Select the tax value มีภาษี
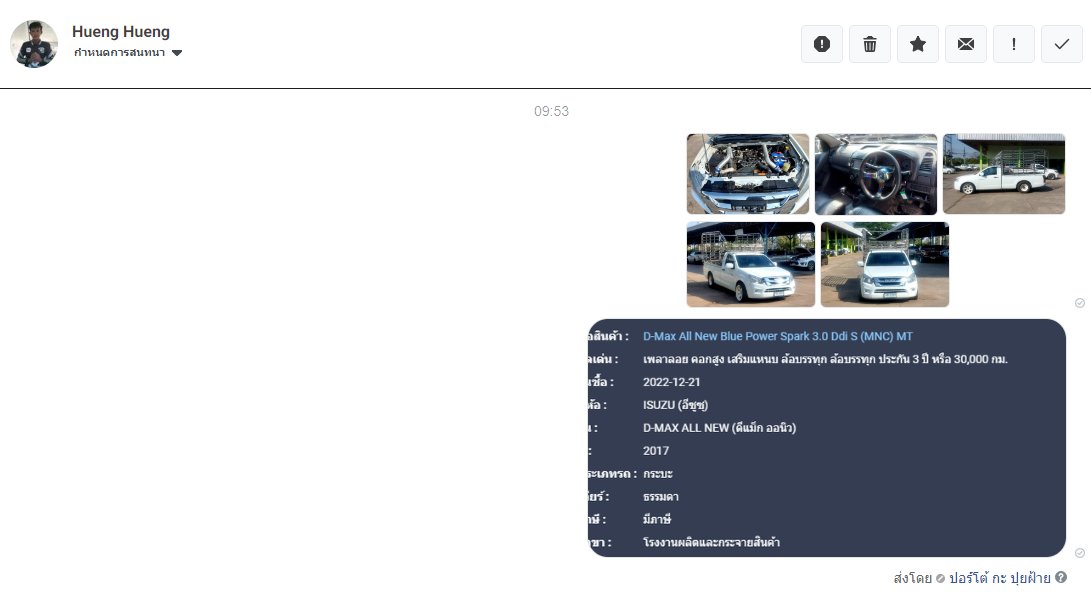Screen dimensions: 1091x615 coord(657,520)
